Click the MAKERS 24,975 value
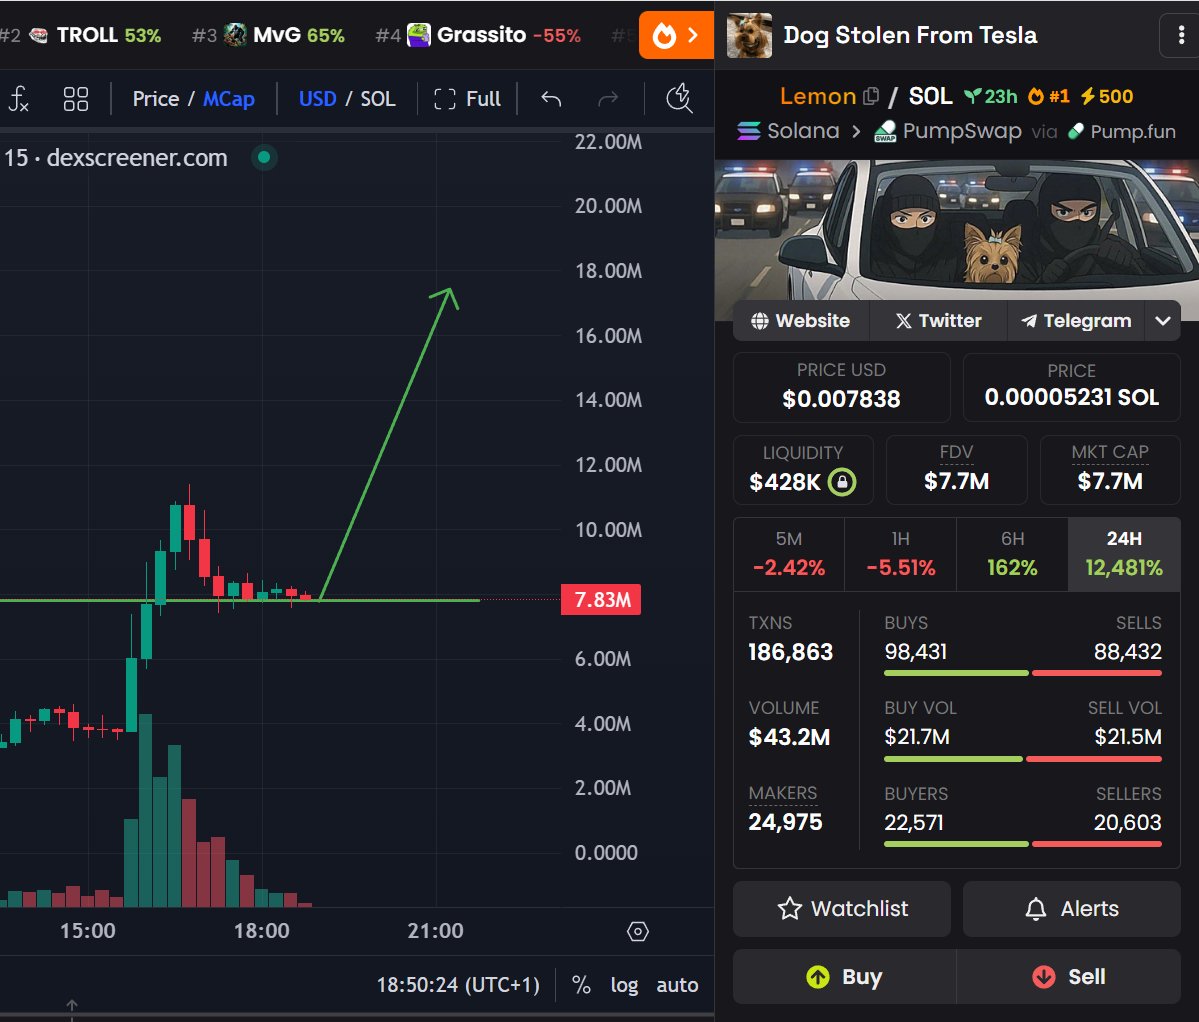This screenshot has height=1022, width=1199. [x=785, y=822]
